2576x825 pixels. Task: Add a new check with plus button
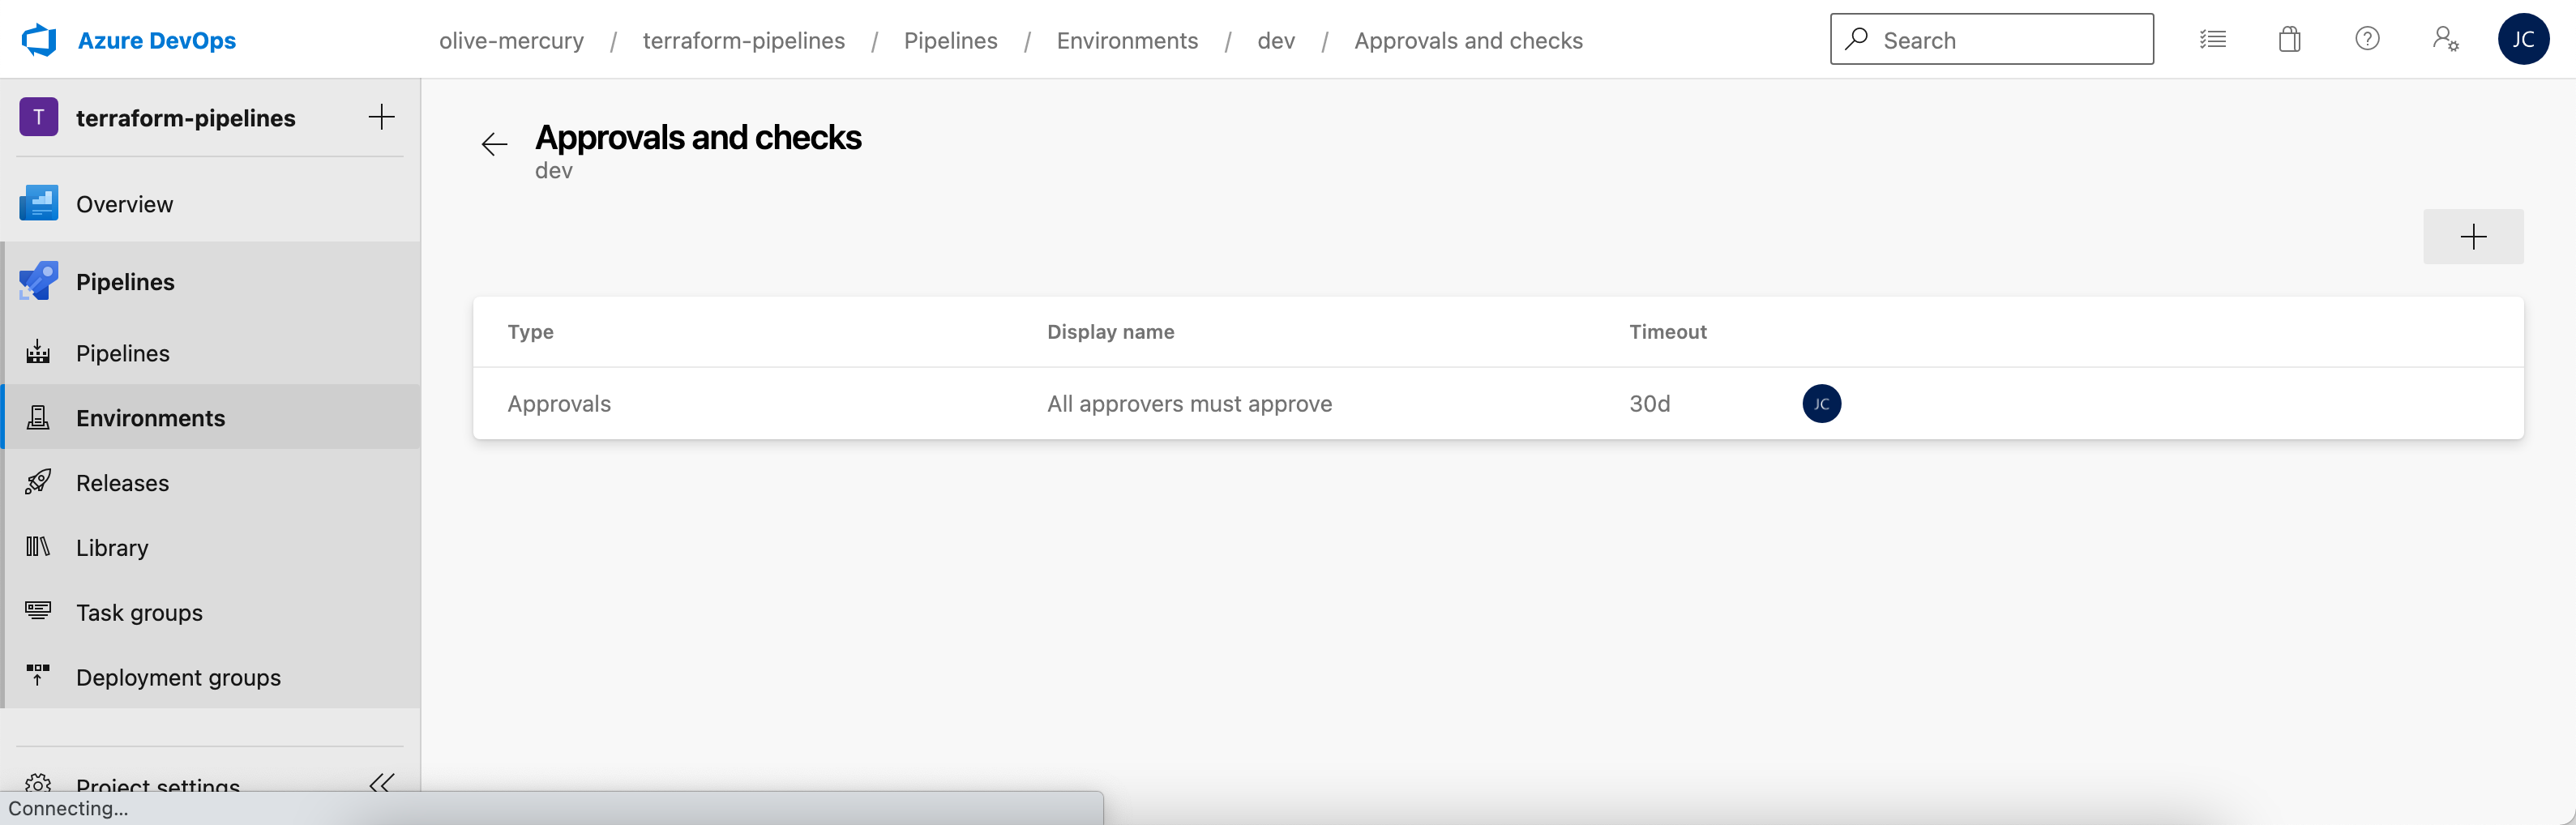(x=2473, y=237)
